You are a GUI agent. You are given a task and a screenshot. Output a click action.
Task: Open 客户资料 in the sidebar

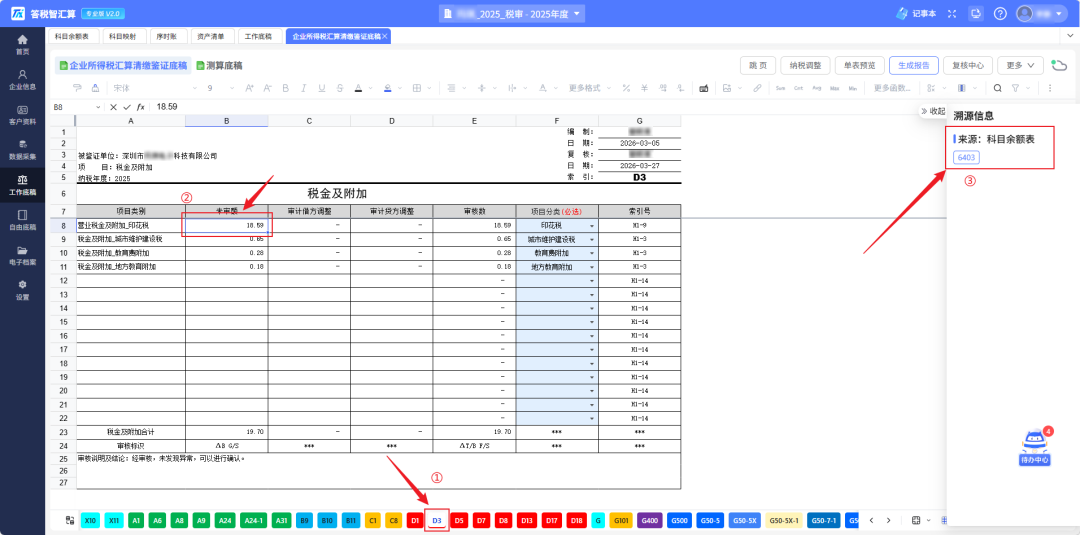pyautogui.click(x=23, y=115)
